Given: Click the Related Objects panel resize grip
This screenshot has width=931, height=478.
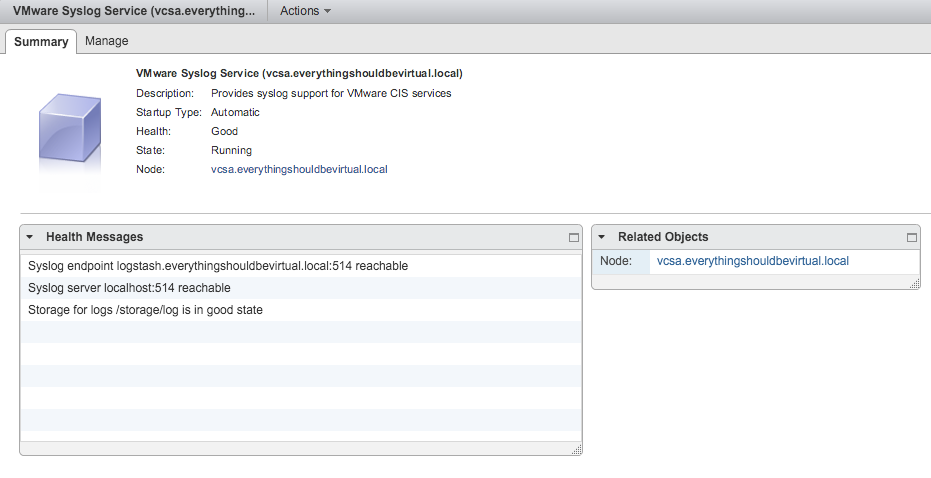Looking at the screenshot, I should click(x=914, y=284).
